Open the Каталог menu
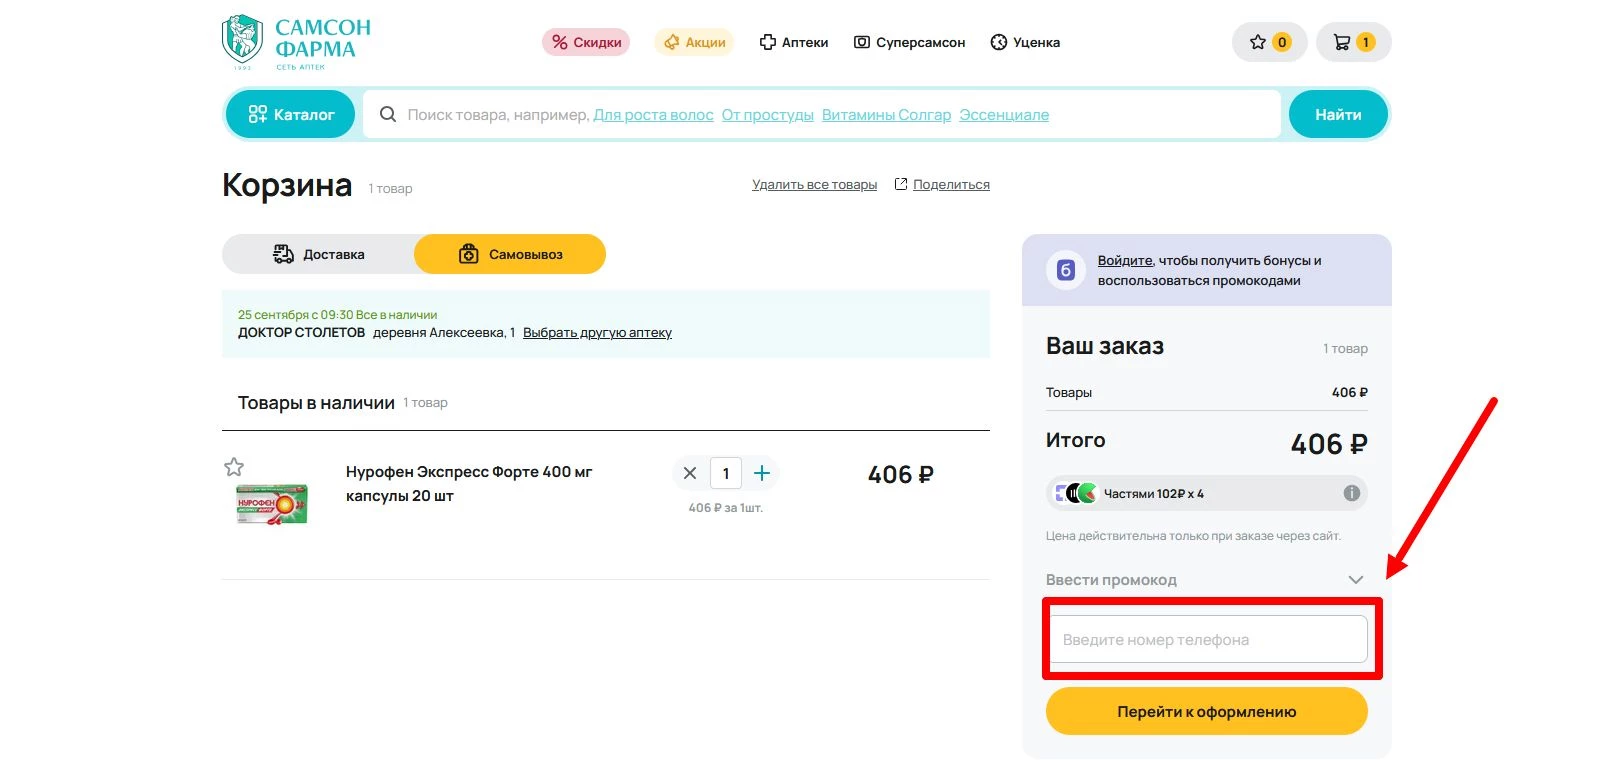 click(x=291, y=114)
